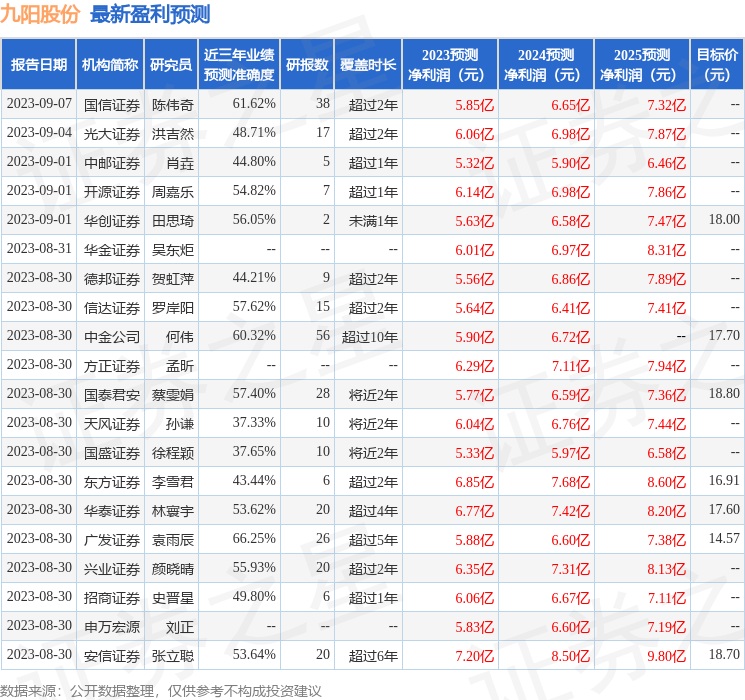The width and height of the screenshot is (745, 700).
Task: Select the 报告日期 column header
Action: [38, 65]
